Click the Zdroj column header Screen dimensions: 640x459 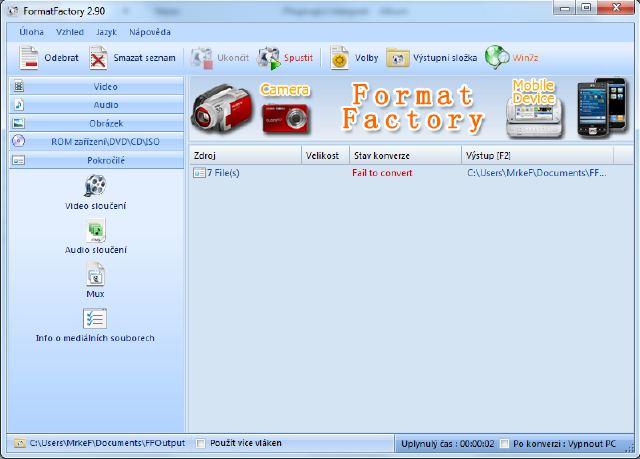(246, 155)
